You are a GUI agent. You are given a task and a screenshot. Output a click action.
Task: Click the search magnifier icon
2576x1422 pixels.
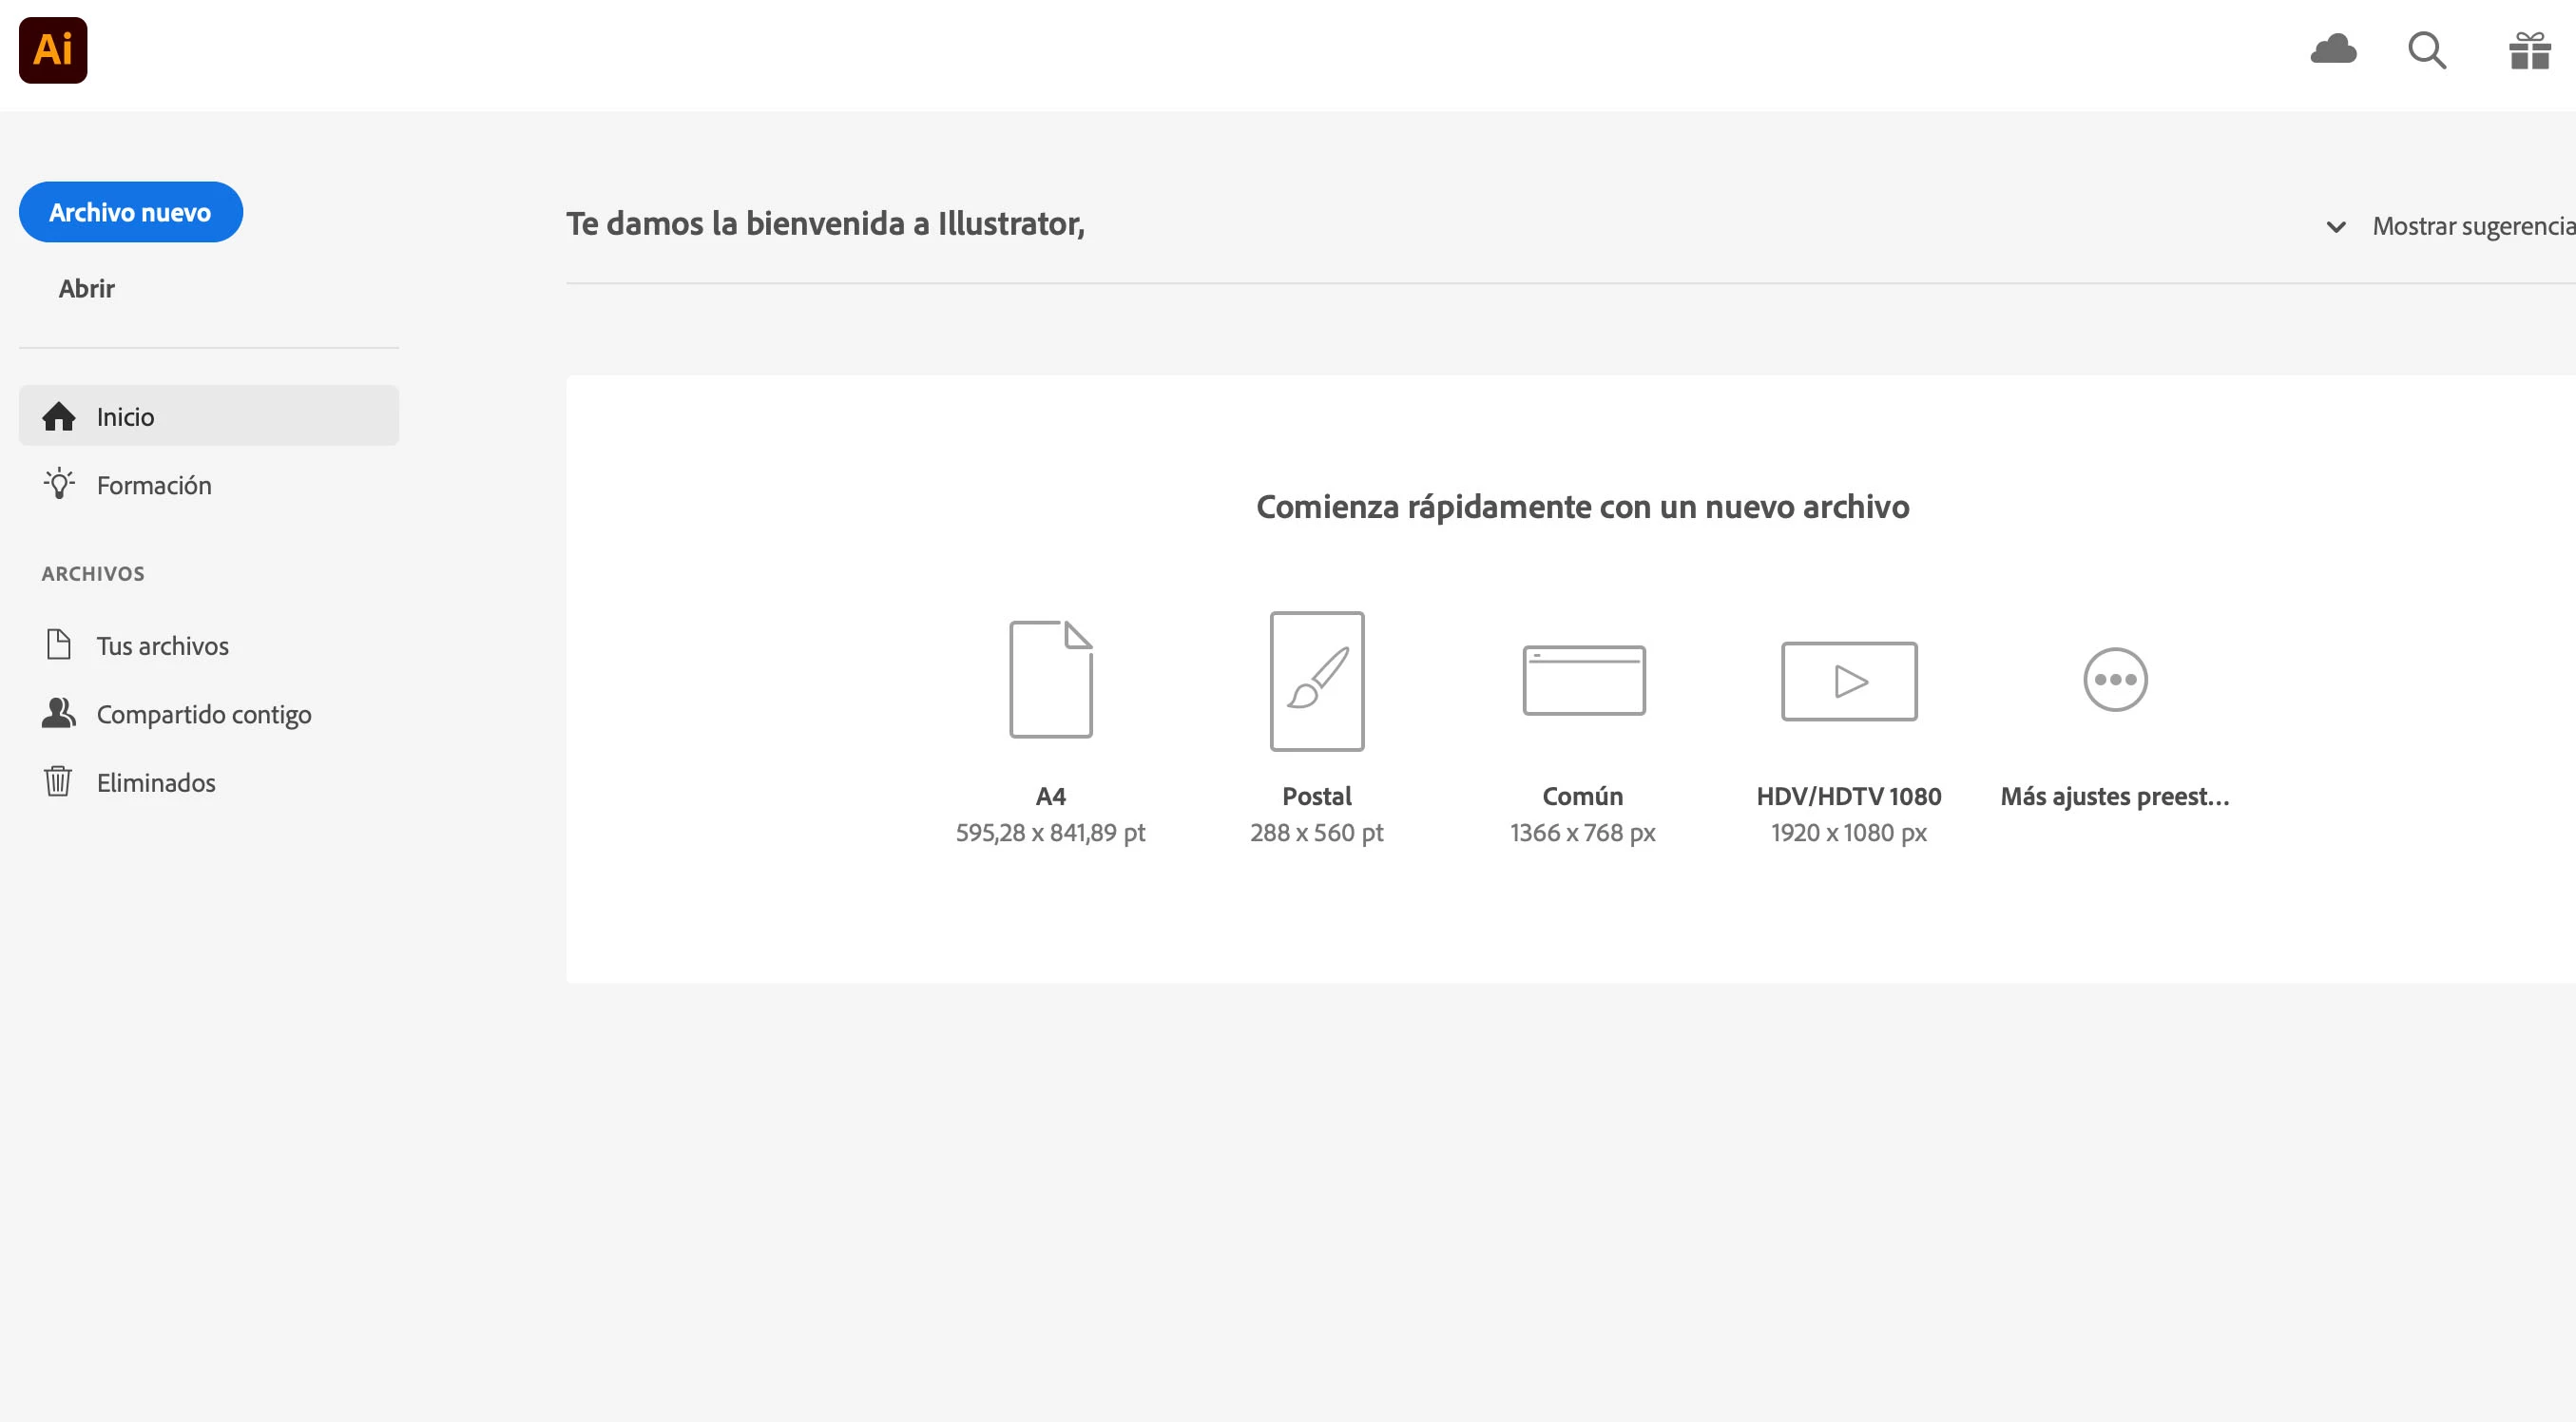coord(2426,50)
